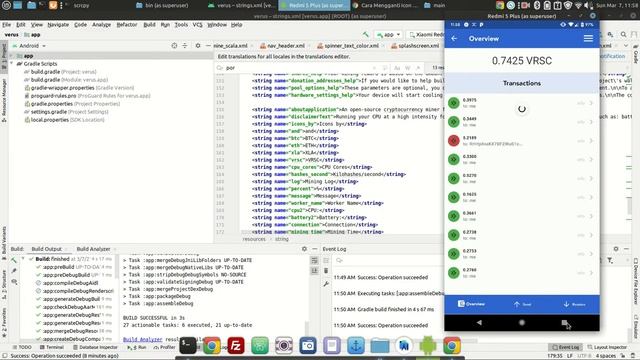Image resolution: width=640 pixels, height=360 pixels.
Task: Hide the Project panel with minus icon
Action: pyautogui.click(x=208, y=46)
